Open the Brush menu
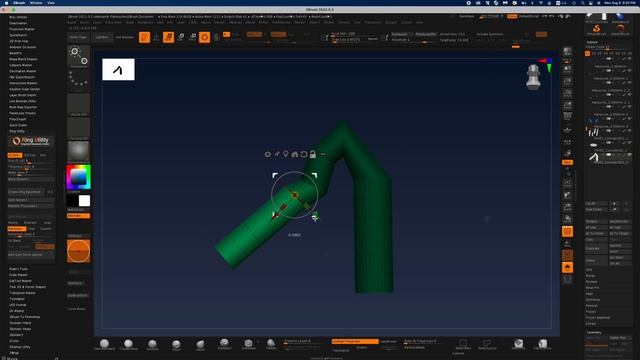The height and width of the screenshot is (360, 640). [84, 22]
